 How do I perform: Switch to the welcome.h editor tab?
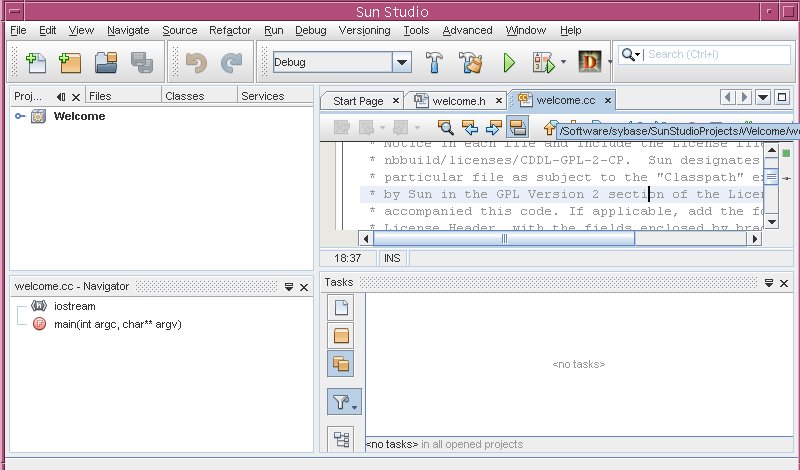(459, 101)
